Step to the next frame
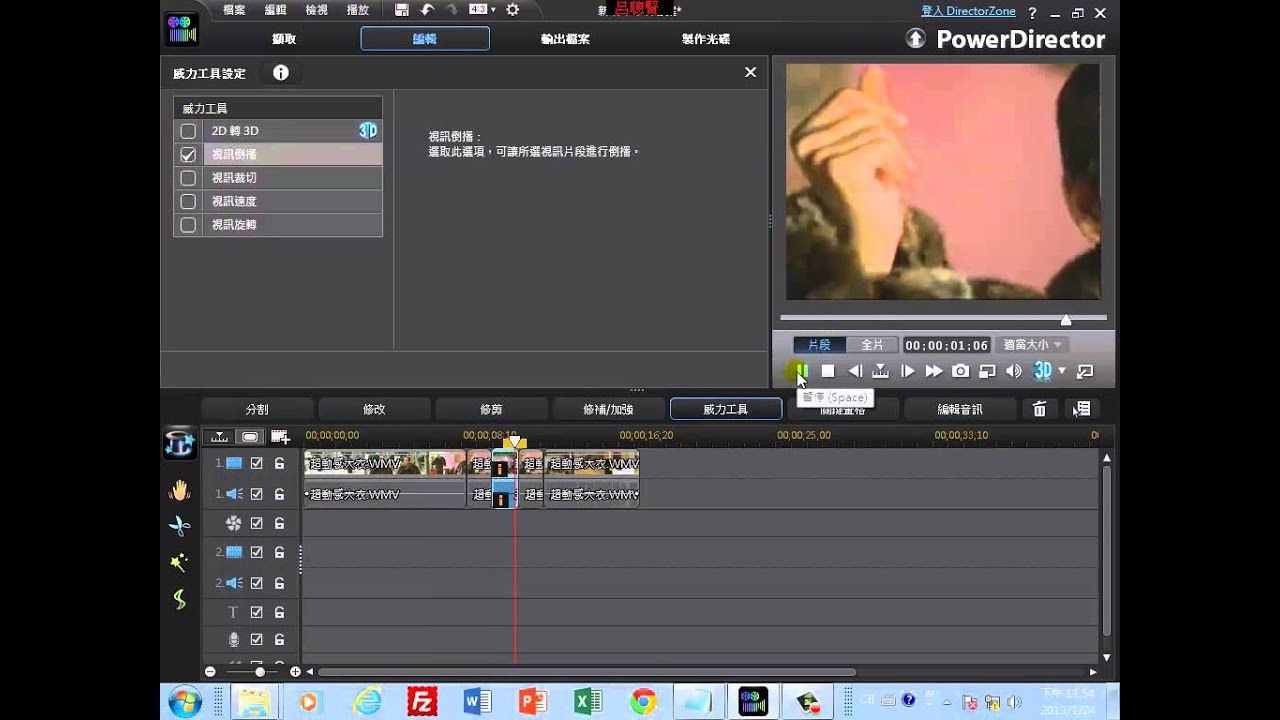 pos(908,371)
